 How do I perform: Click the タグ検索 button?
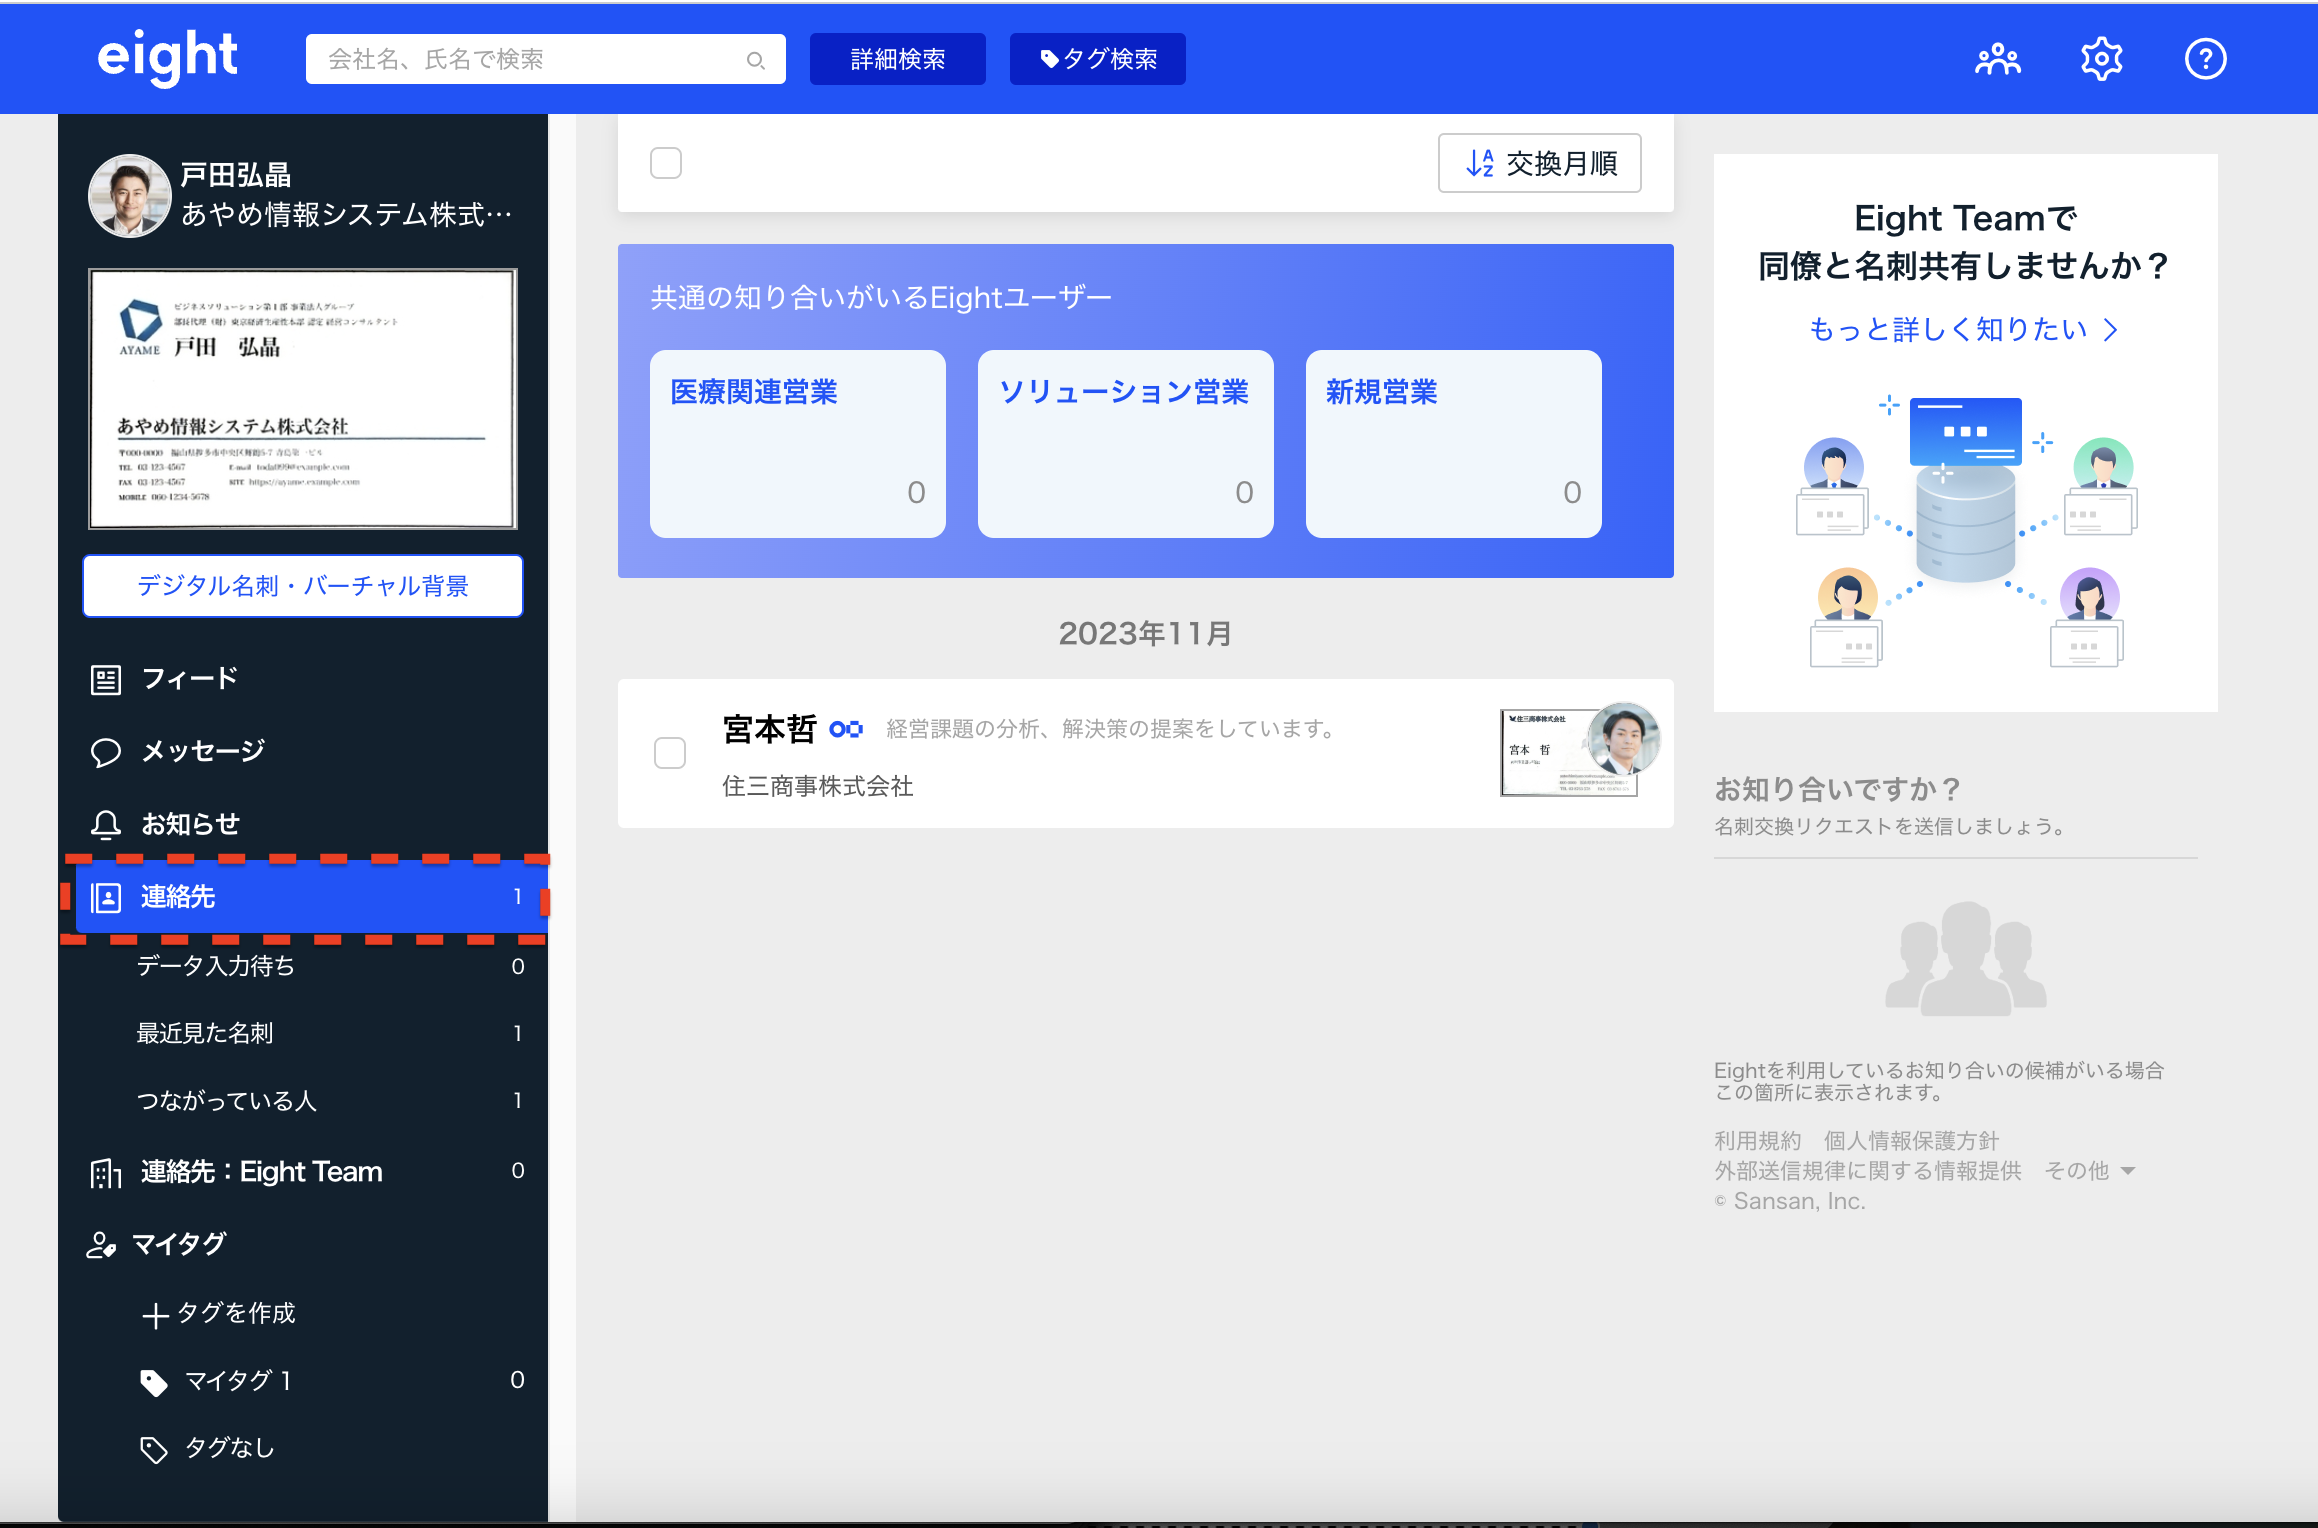1098,59
